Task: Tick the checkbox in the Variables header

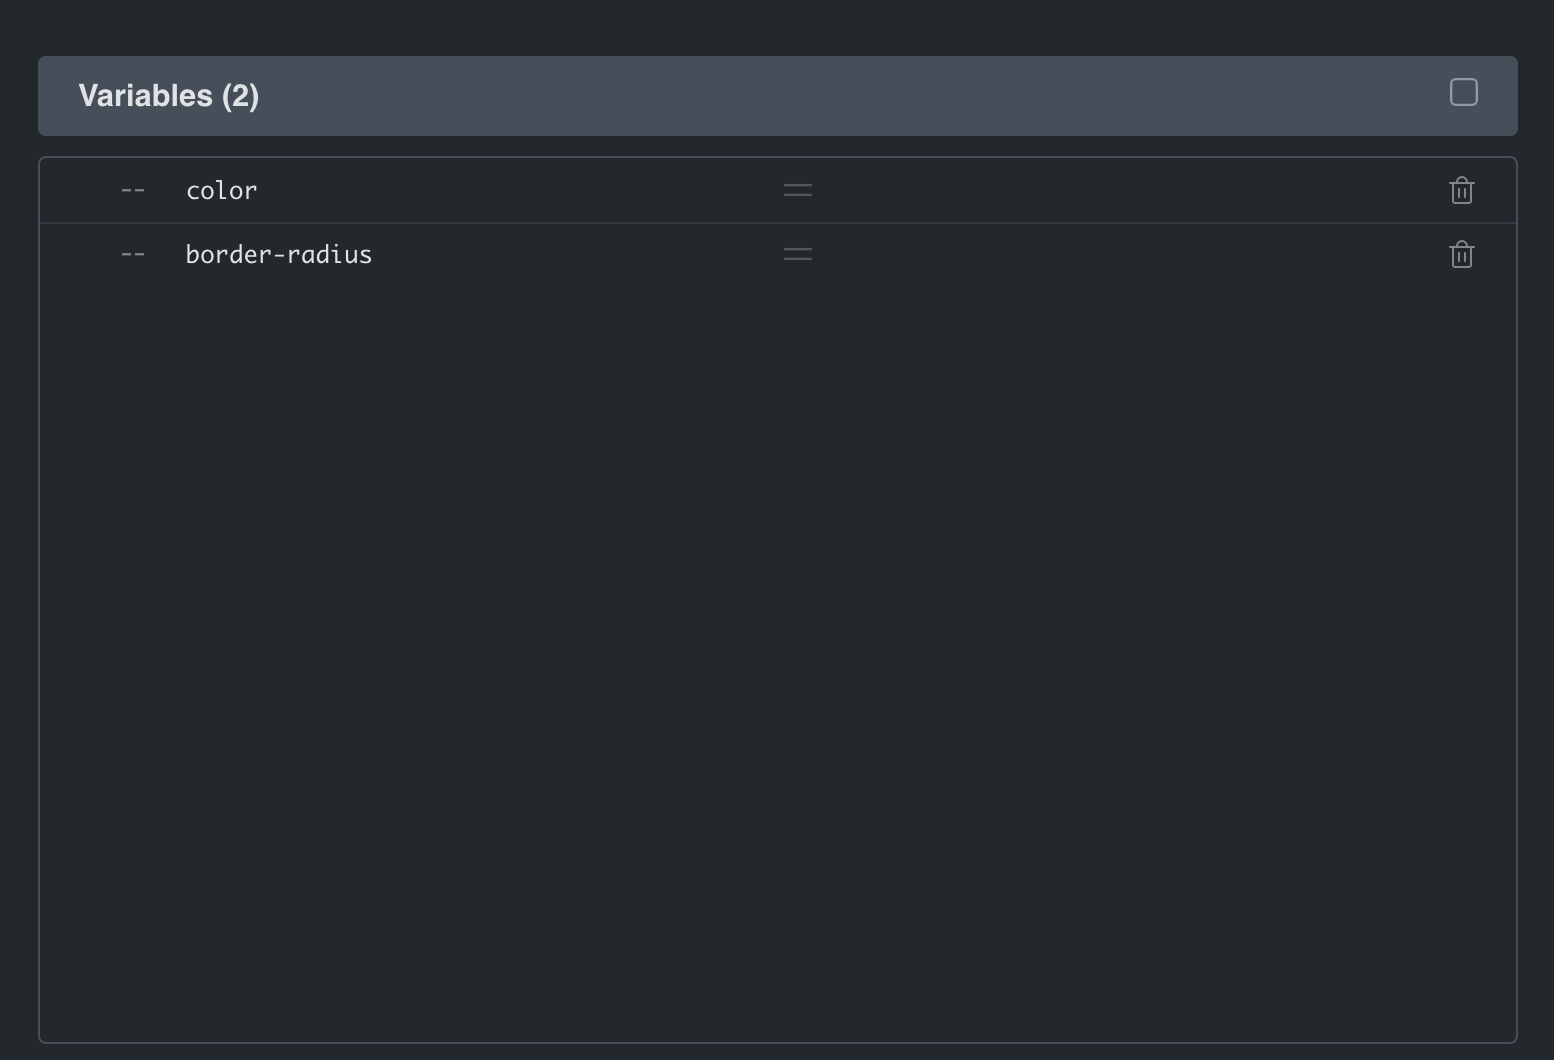Action: coord(1463,92)
